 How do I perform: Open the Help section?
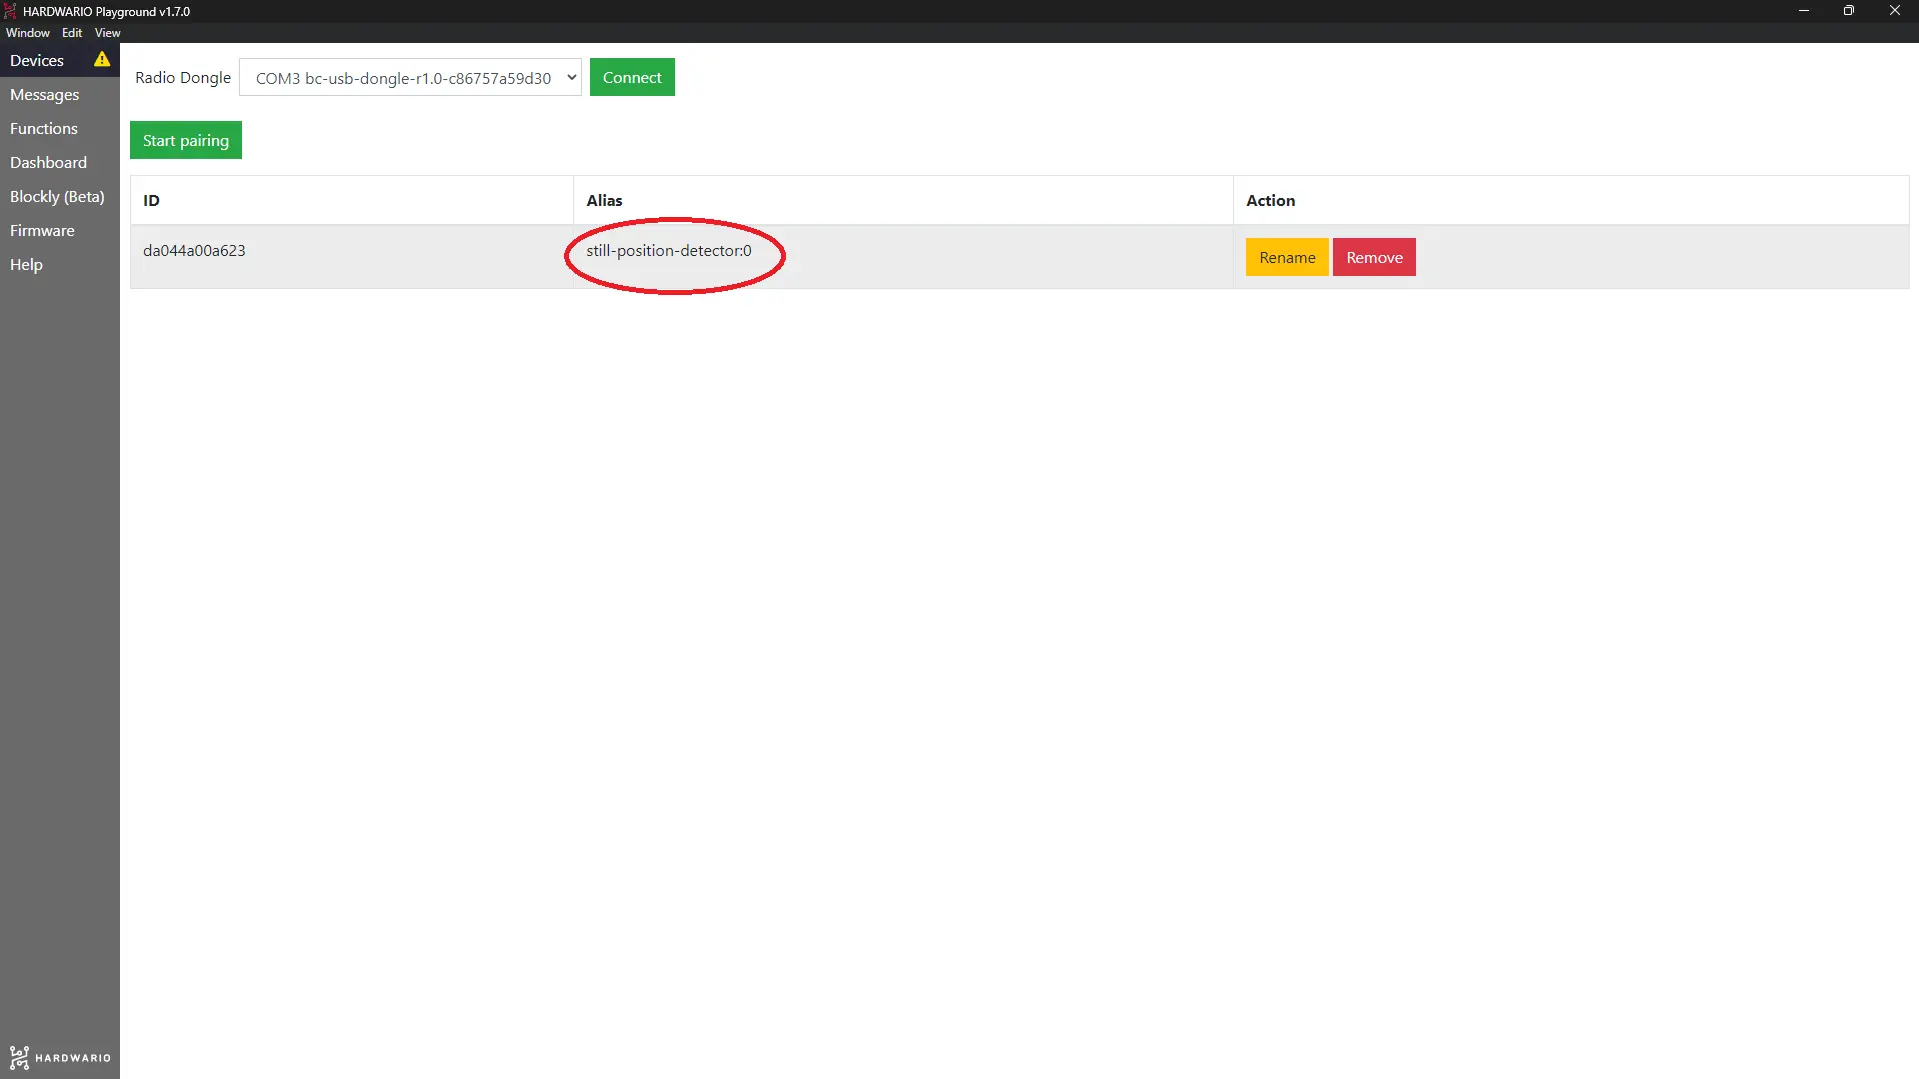60,264
